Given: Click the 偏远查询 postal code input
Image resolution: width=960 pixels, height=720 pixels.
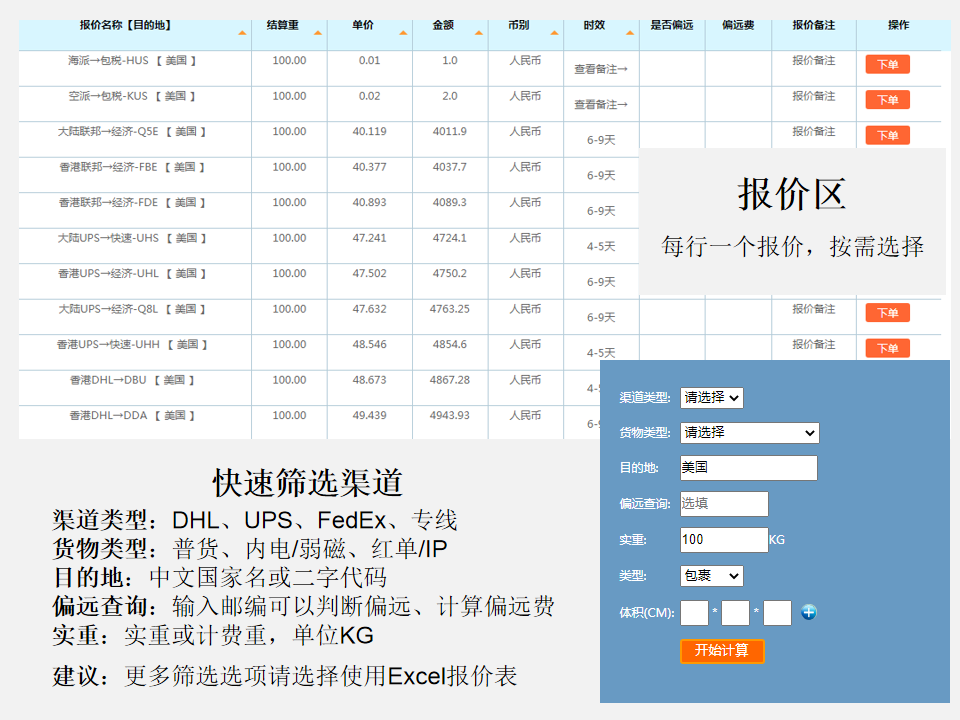Looking at the screenshot, I should (x=724, y=504).
